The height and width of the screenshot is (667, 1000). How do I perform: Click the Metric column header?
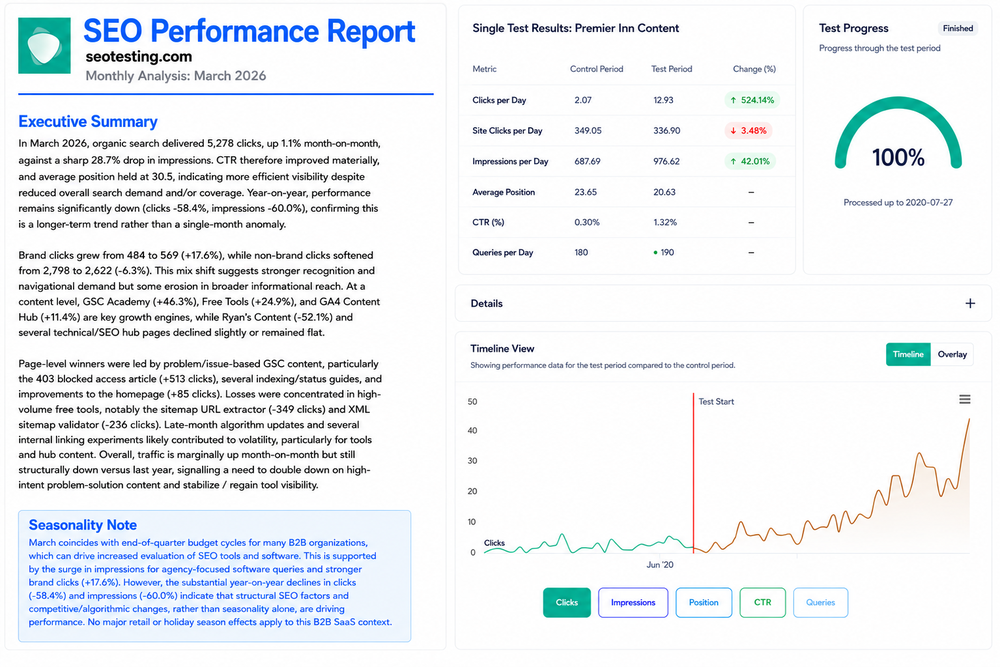(484, 69)
